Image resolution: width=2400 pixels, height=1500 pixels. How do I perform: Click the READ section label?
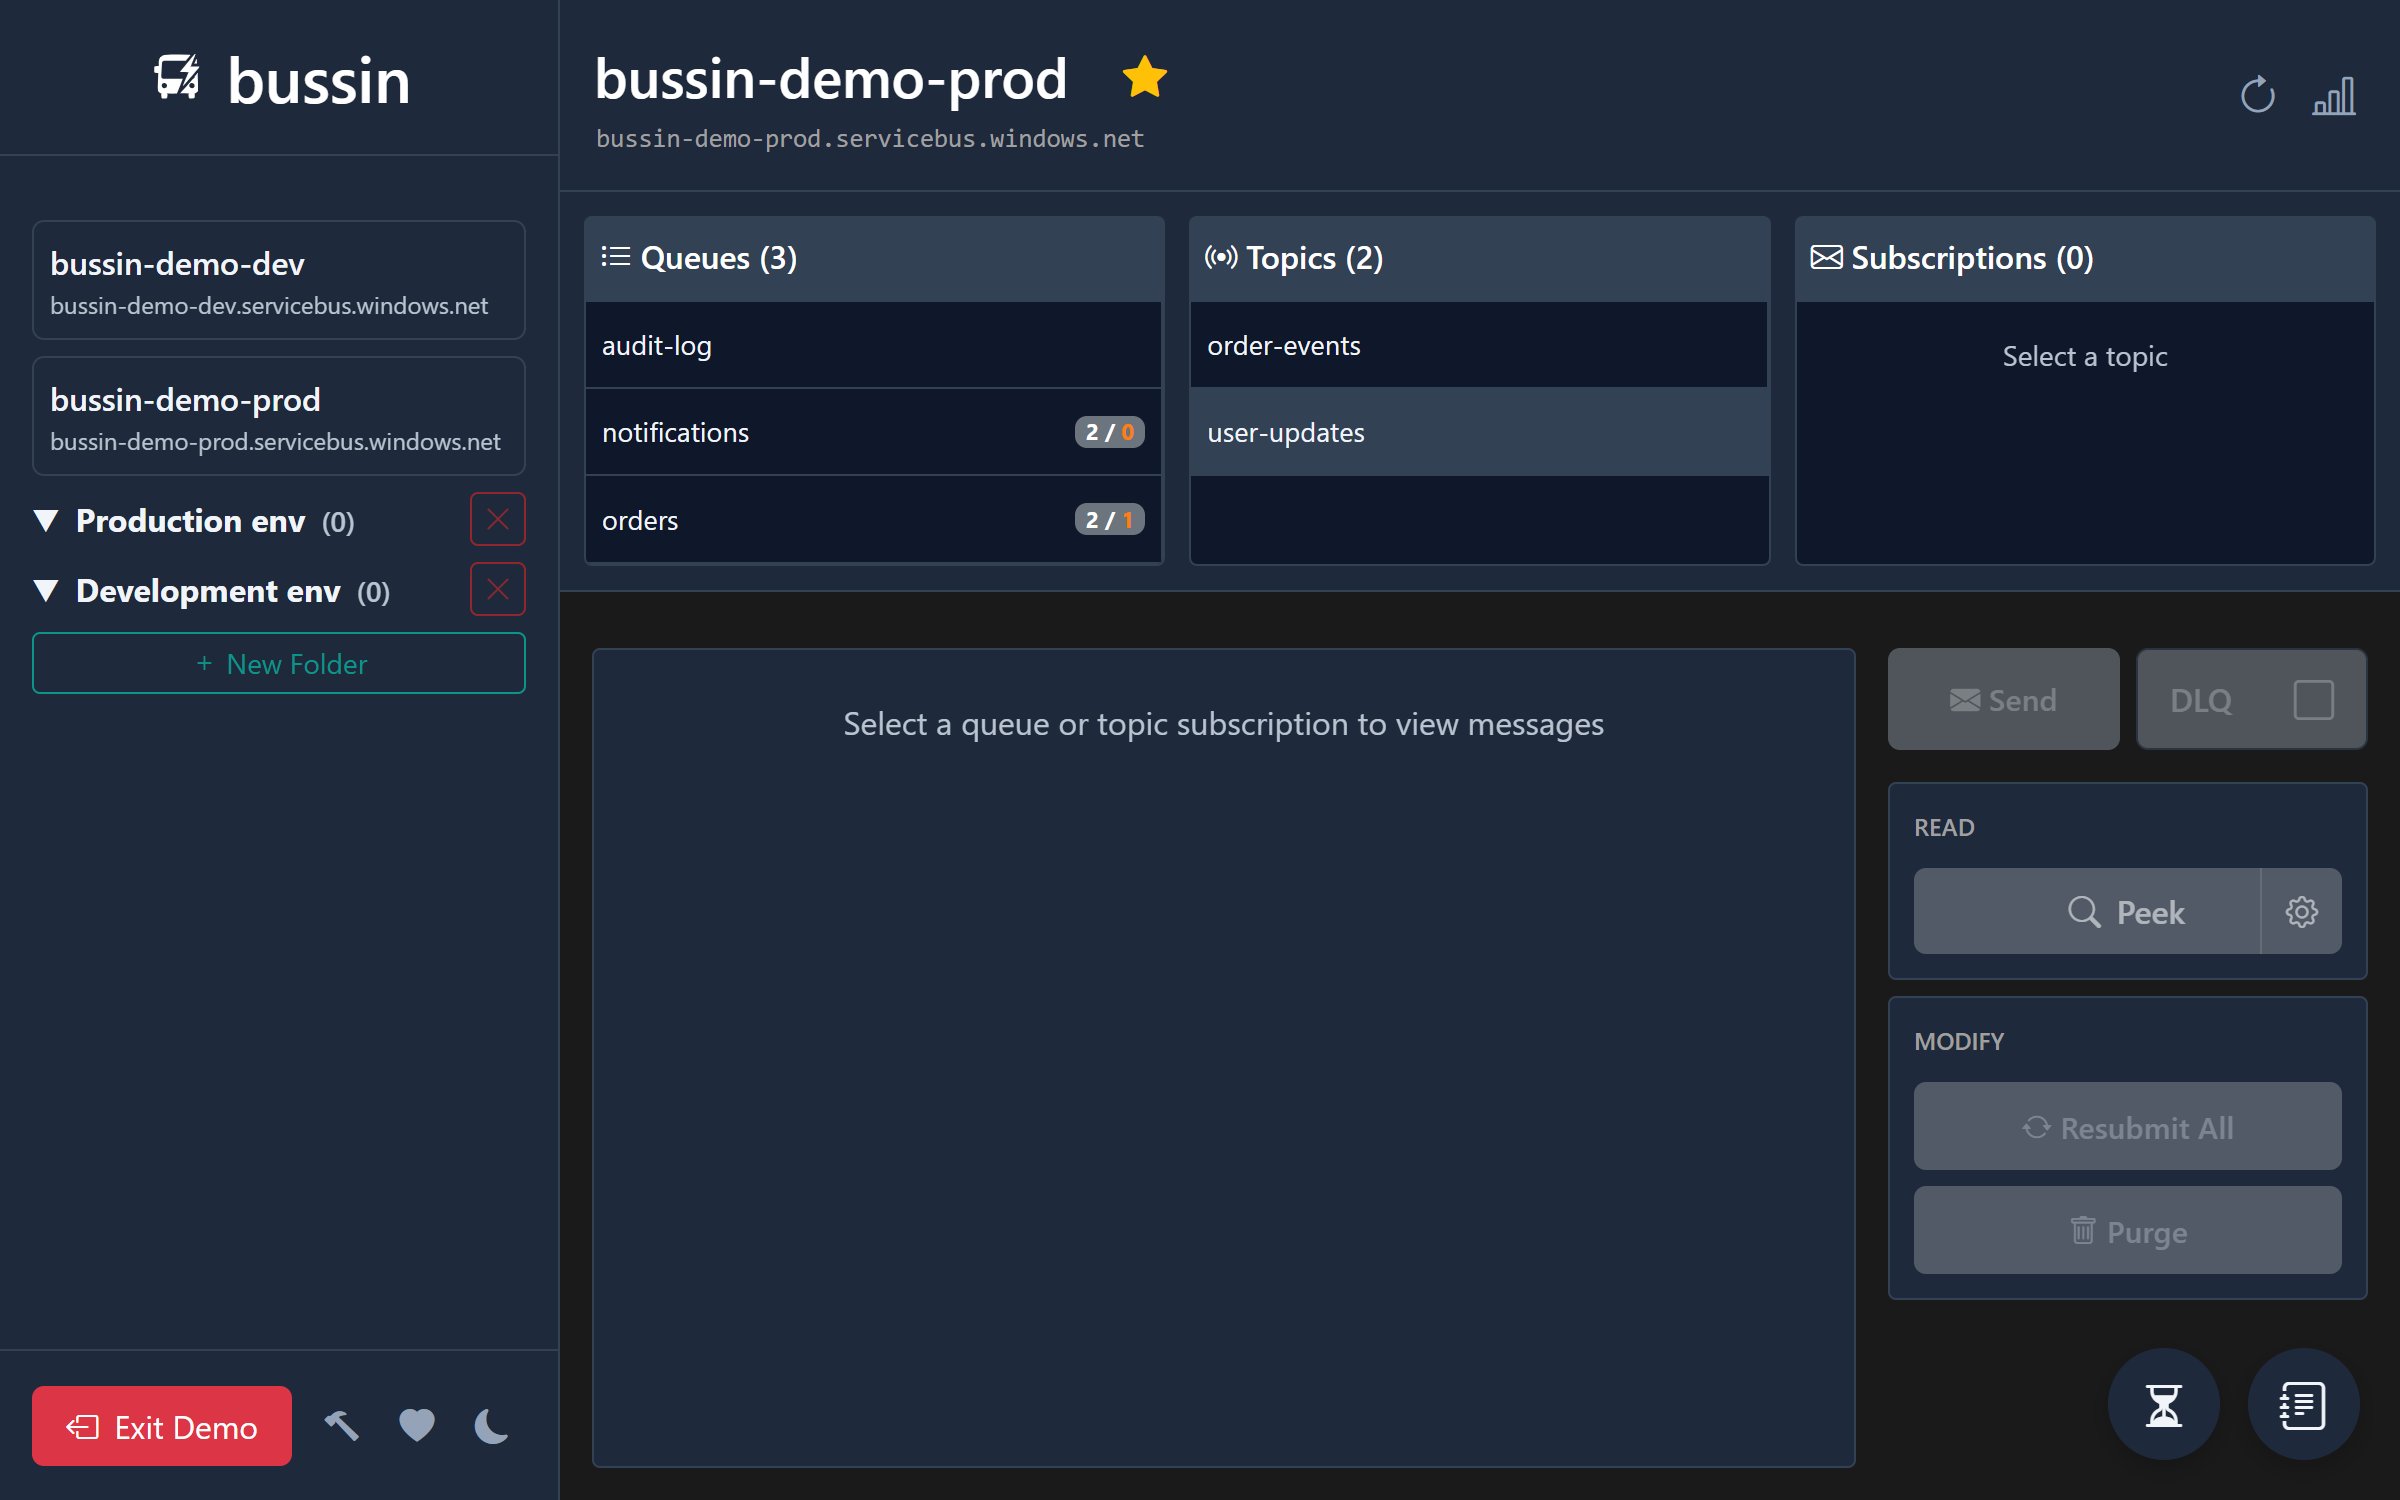tap(1944, 827)
